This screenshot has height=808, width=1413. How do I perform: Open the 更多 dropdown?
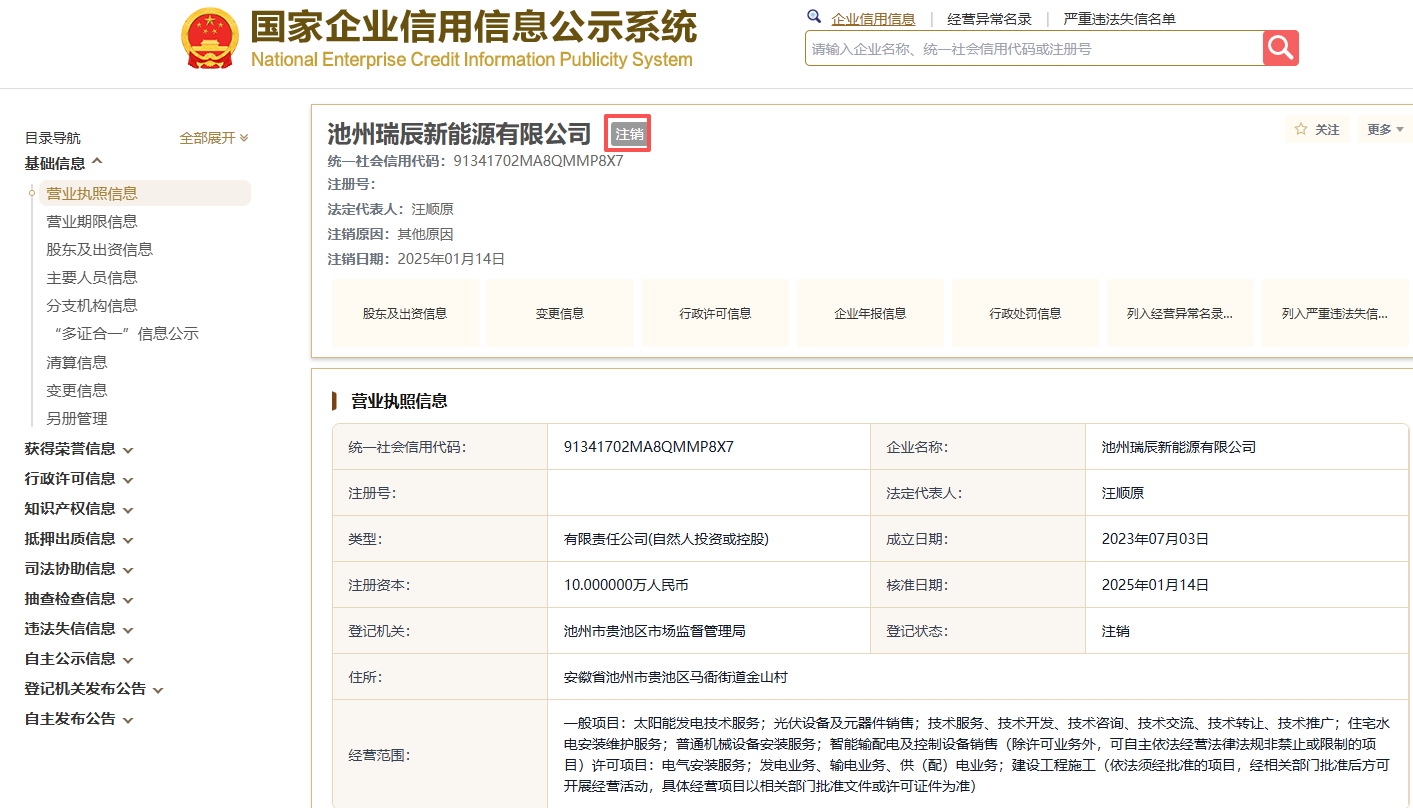[1385, 129]
